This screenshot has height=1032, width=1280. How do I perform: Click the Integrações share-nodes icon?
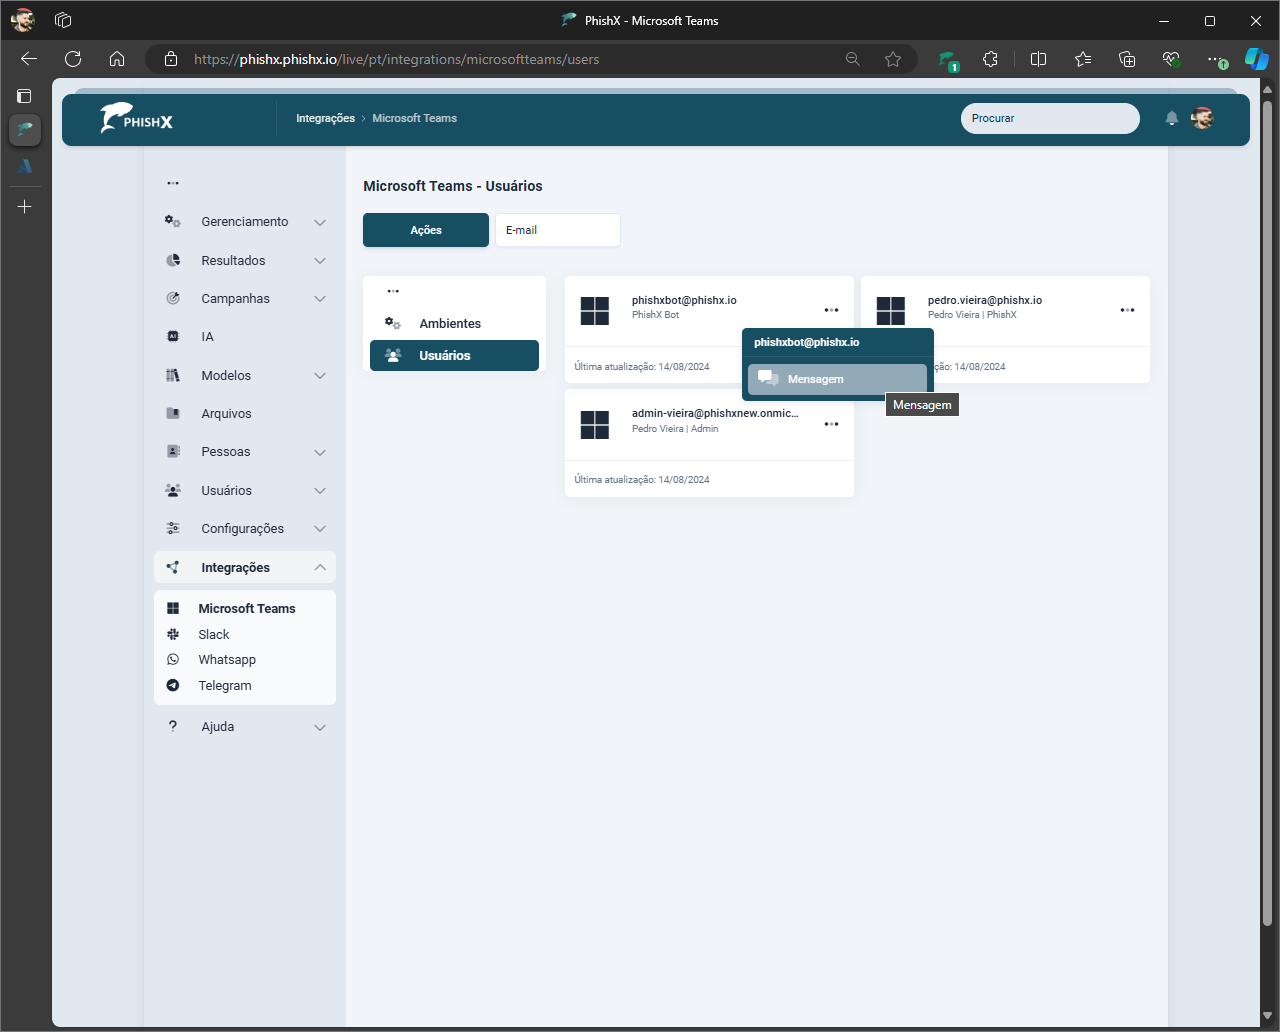pos(173,567)
